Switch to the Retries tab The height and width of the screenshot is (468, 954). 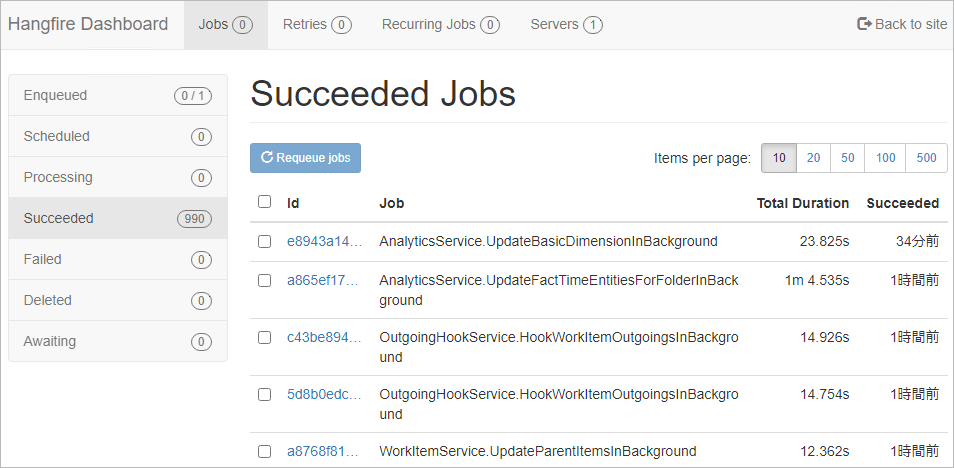point(316,24)
